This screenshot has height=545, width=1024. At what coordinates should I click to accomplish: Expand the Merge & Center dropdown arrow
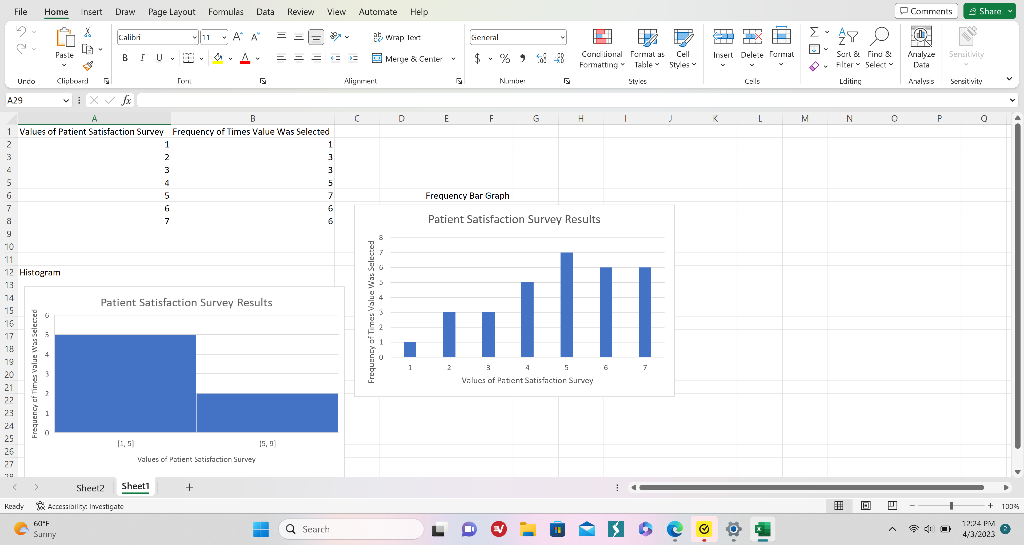(454, 59)
